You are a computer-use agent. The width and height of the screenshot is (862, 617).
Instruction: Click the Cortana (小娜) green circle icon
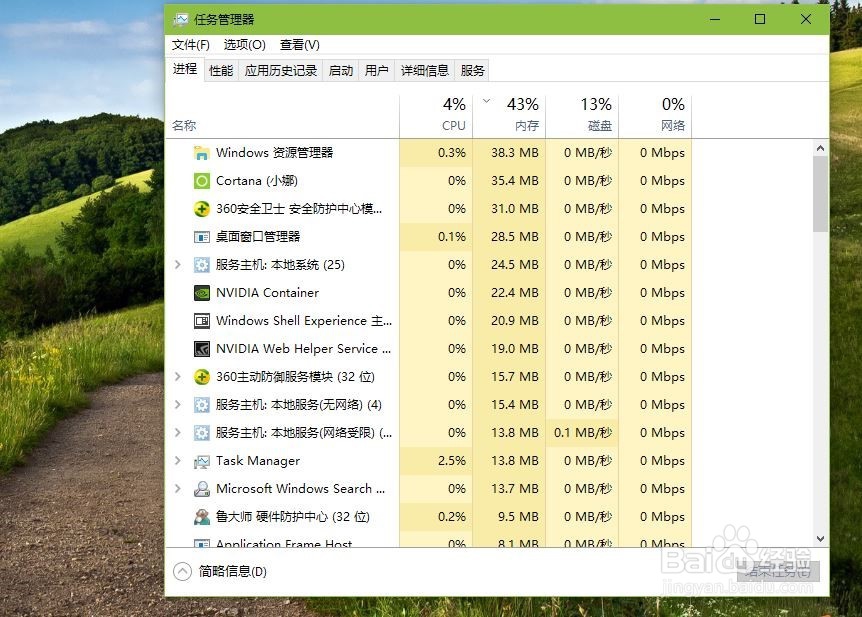[202, 181]
